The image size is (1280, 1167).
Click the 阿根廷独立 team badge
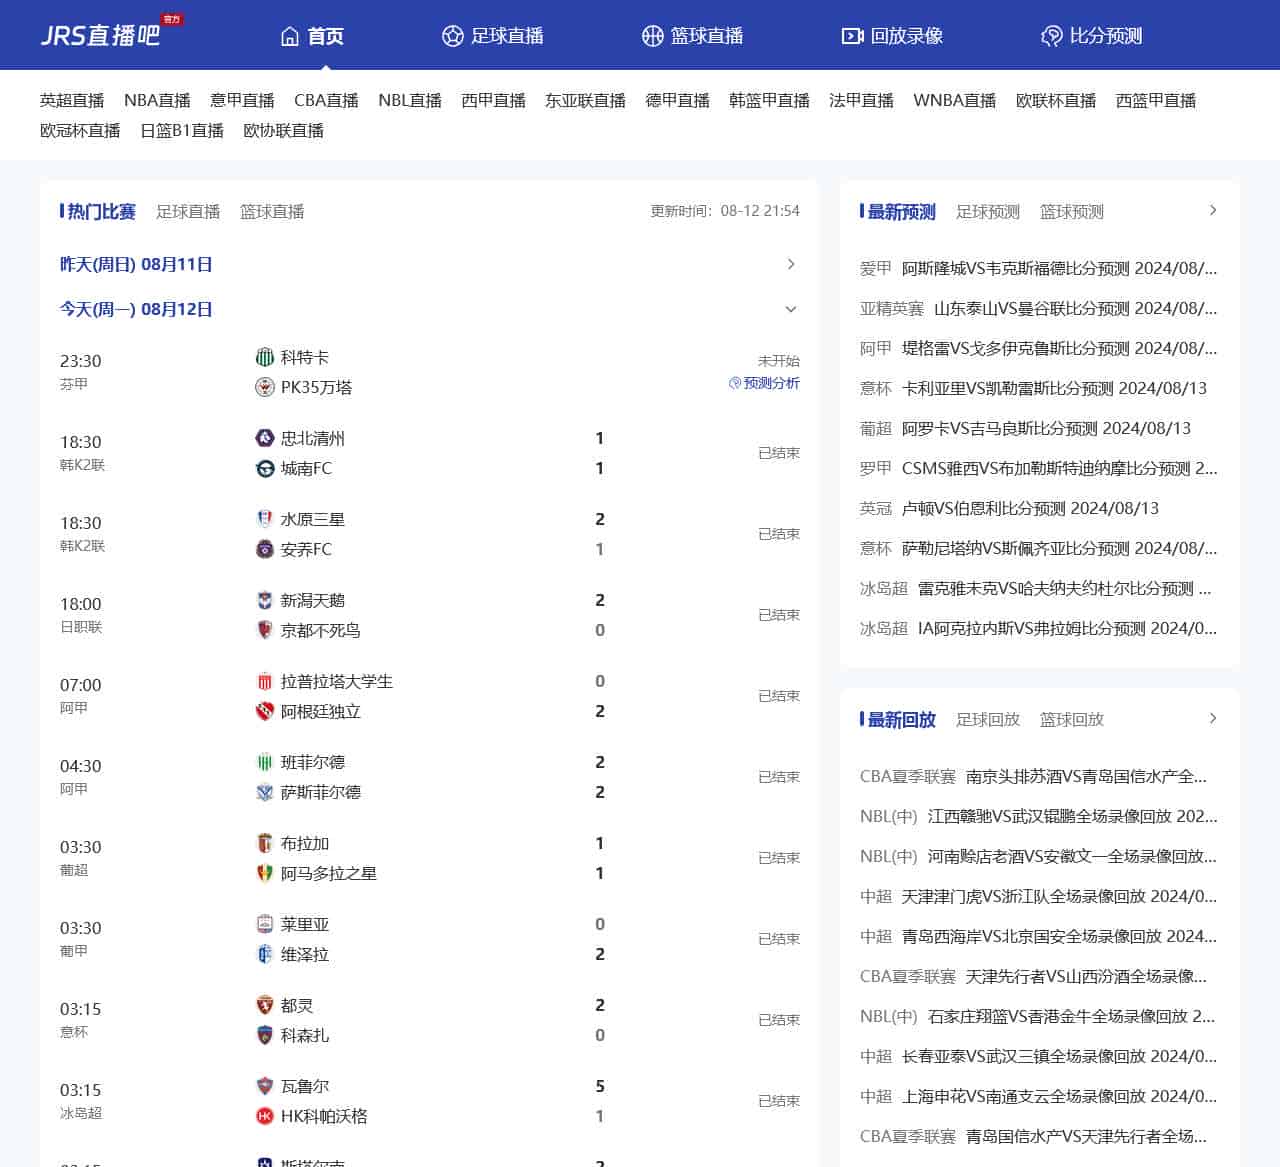pos(265,711)
